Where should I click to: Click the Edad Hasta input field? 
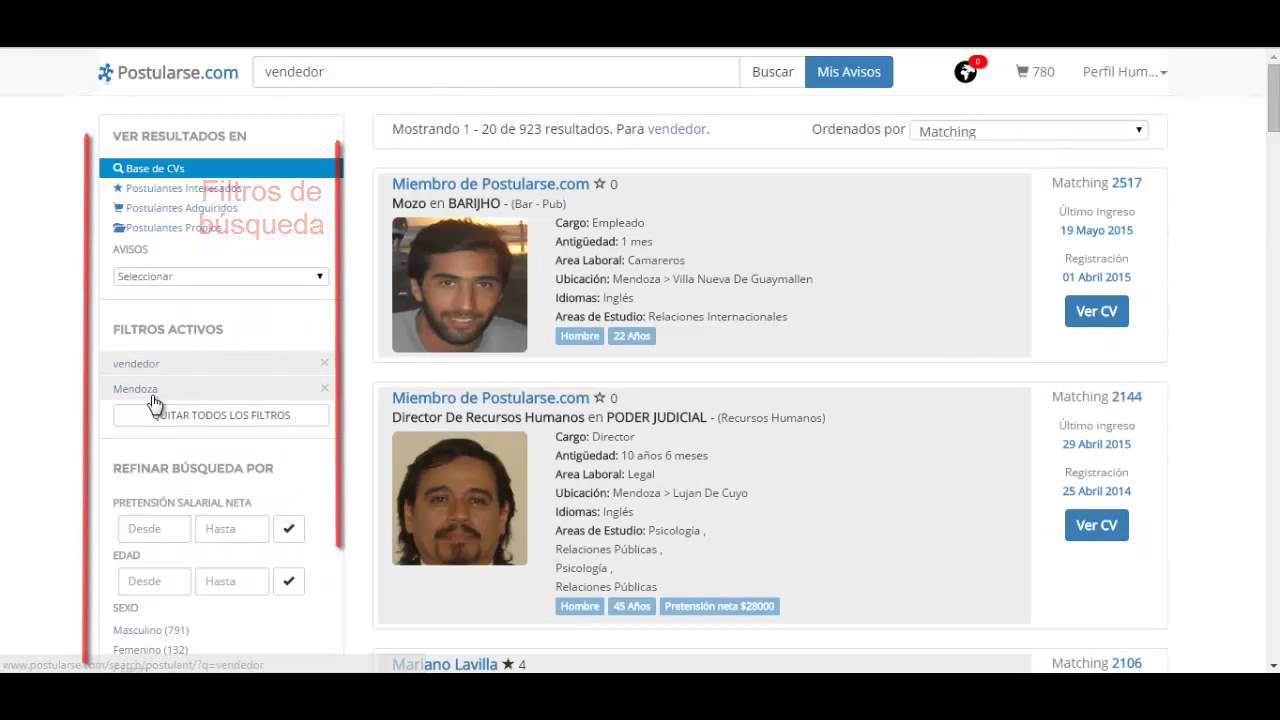[232, 581]
